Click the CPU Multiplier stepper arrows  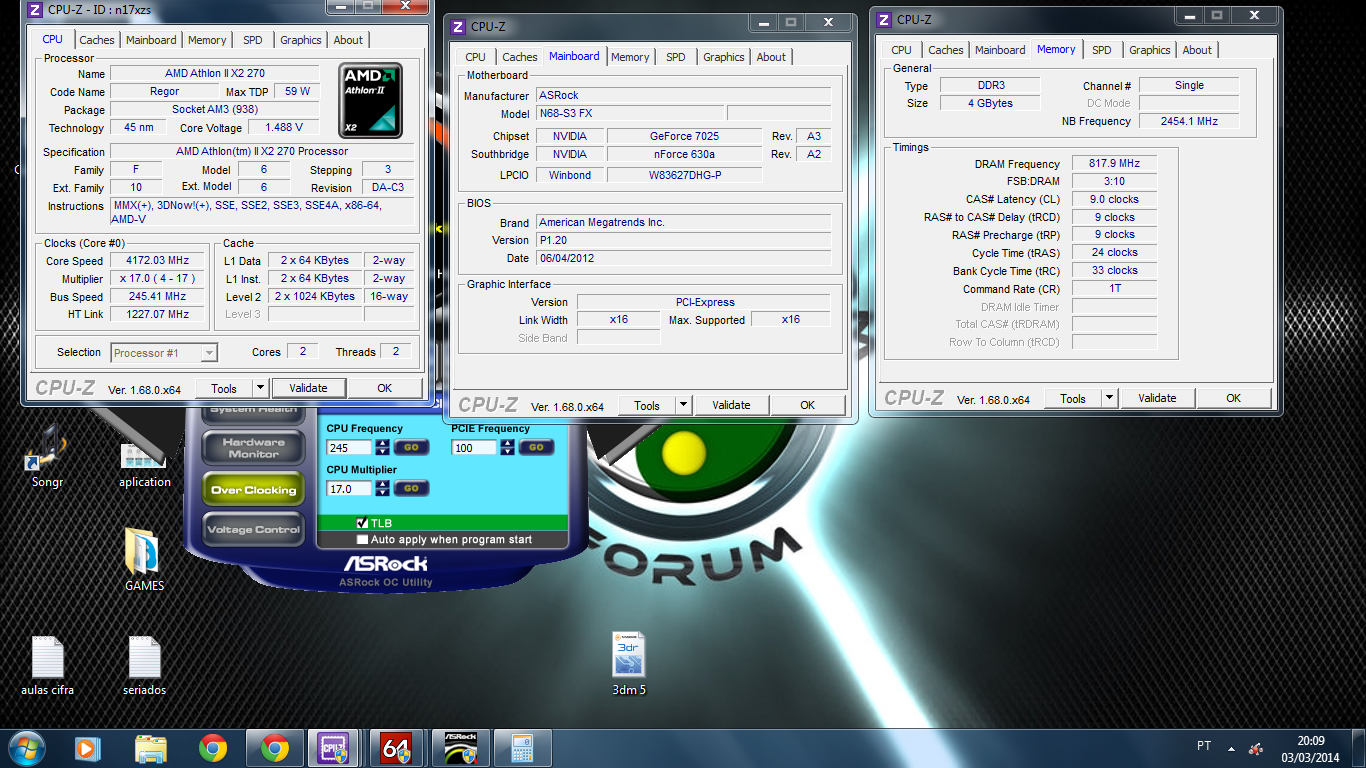(x=381, y=488)
